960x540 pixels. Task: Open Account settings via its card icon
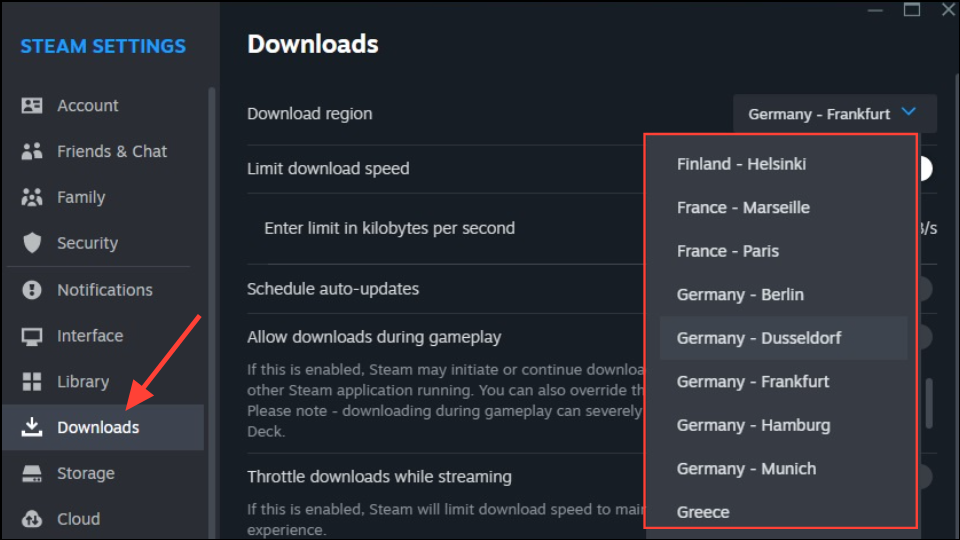(32, 105)
